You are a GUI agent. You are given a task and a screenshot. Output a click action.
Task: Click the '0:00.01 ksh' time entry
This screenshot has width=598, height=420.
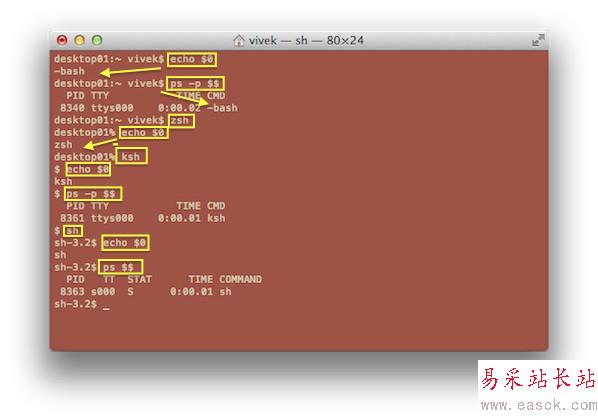point(191,218)
